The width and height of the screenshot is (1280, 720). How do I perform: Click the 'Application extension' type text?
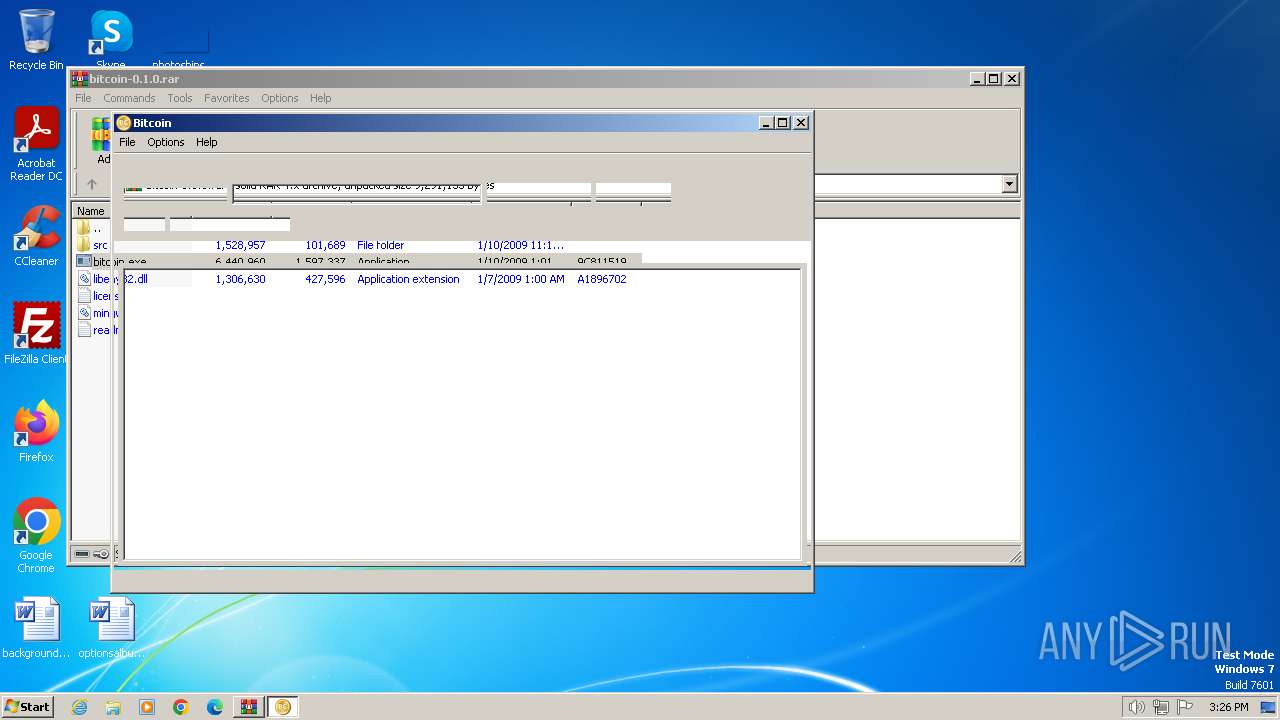tap(408, 279)
